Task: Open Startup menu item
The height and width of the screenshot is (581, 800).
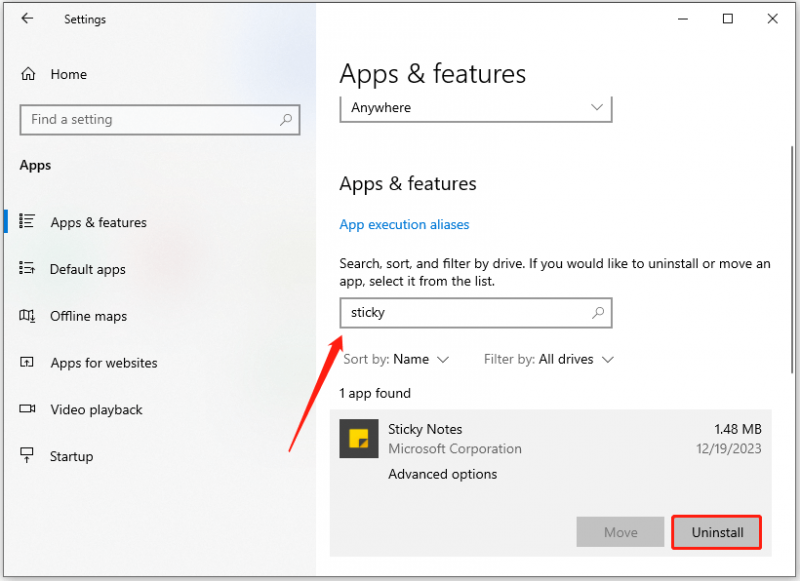Action: pos(71,457)
